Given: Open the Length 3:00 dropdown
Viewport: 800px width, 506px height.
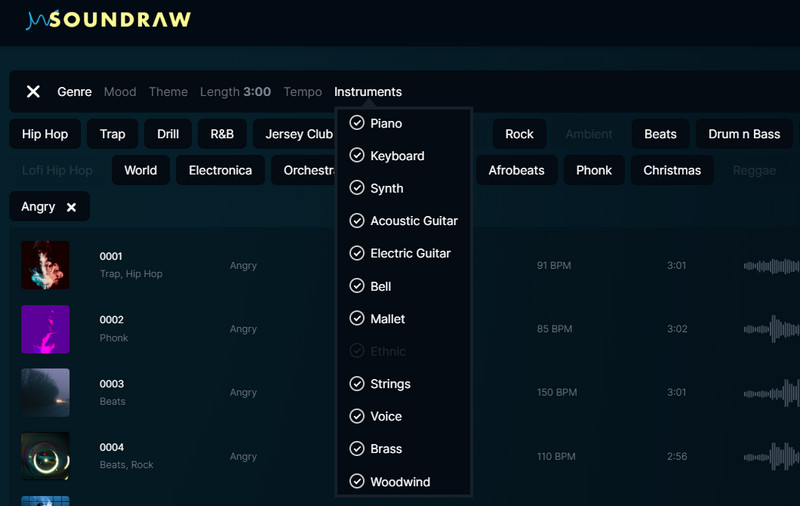Looking at the screenshot, I should coord(235,92).
